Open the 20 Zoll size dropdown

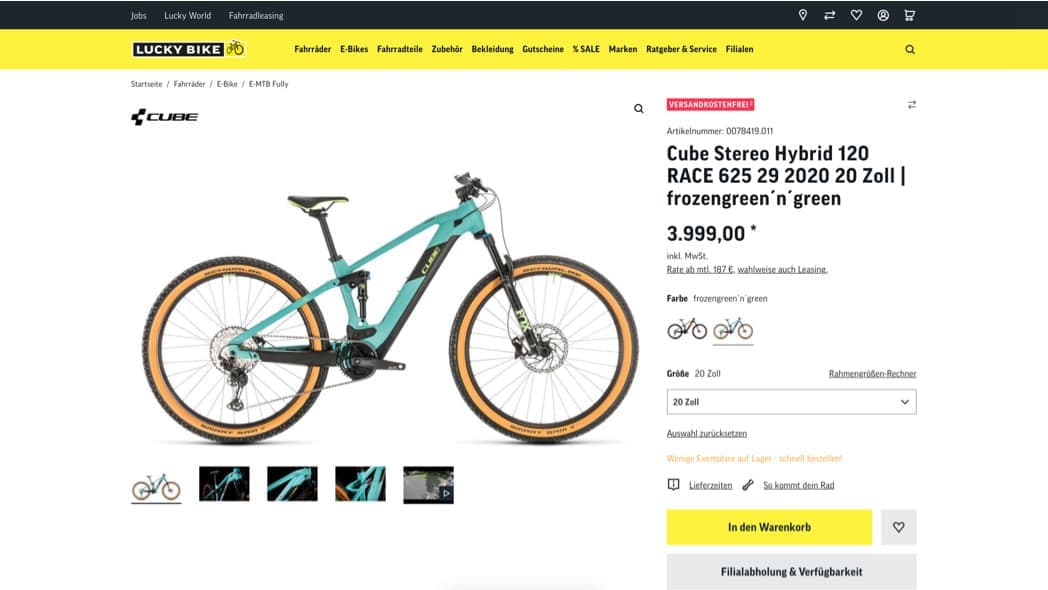pyautogui.click(x=790, y=401)
